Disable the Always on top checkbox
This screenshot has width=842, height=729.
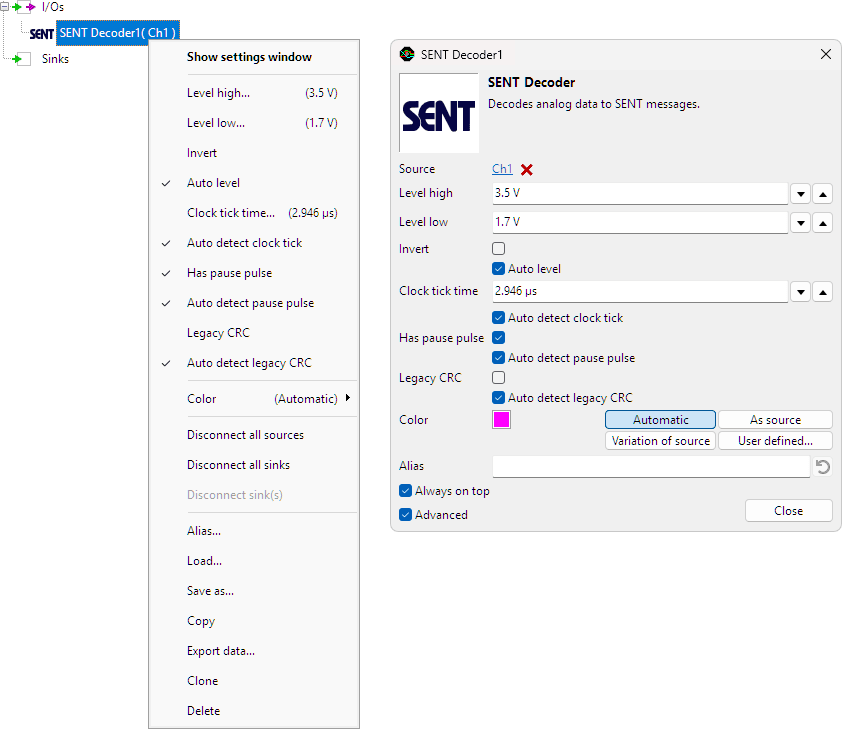[405, 491]
